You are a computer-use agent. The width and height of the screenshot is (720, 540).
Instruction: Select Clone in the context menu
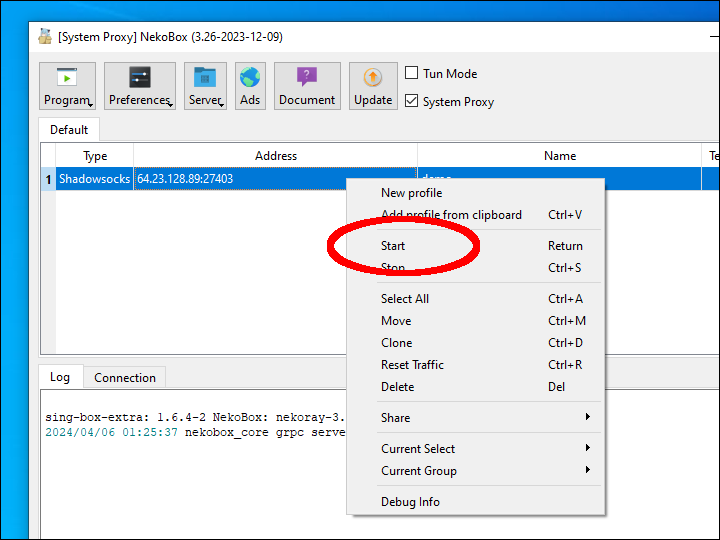pyautogui.click(x=396, y=343)
